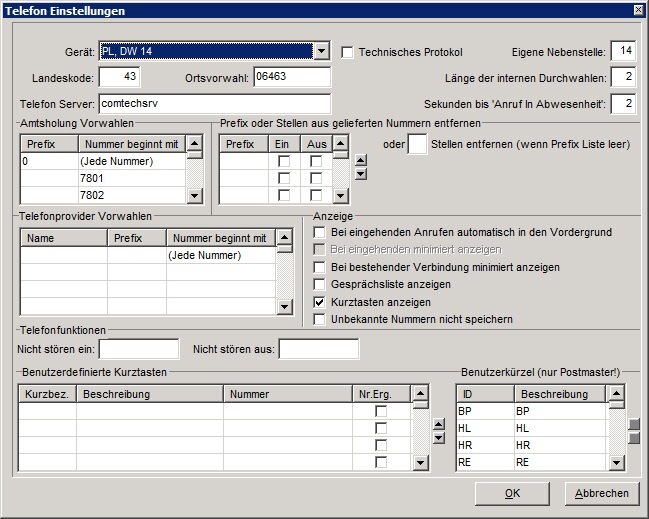The height and width of the screenshot is (519, 649).
Task: Move prefix removal row up arrow
Action: (361, 160)
